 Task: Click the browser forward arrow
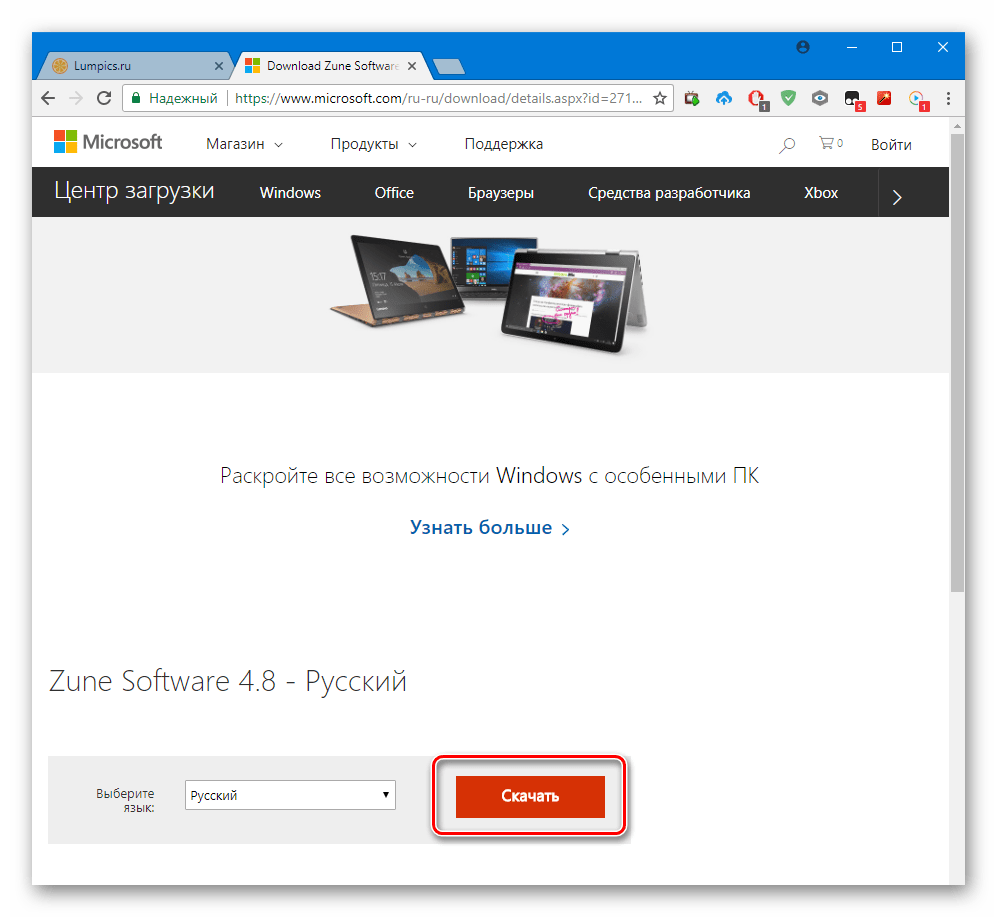click(x=76, y=99)
